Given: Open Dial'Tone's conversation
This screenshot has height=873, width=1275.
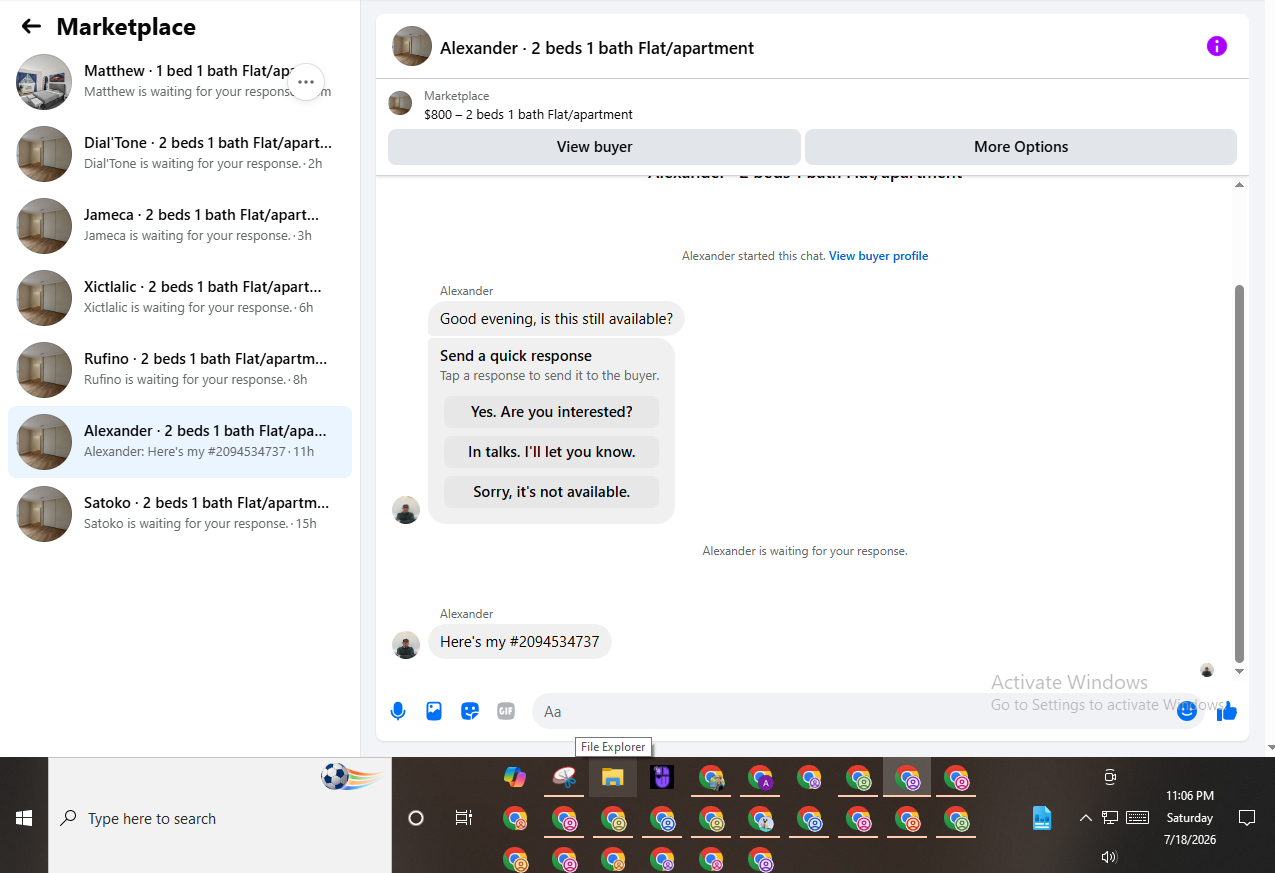Looking at the screenshot, I should tap(180, 154).
